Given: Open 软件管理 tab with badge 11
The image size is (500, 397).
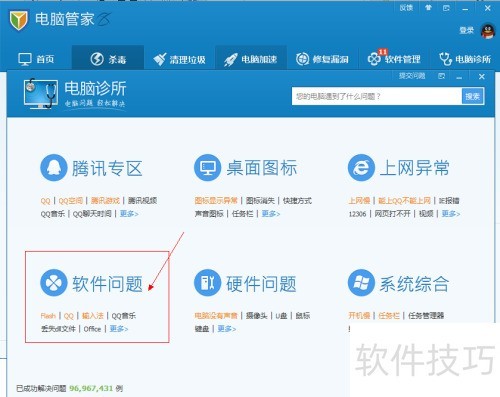Looking at the screenshot, I should 394,59.
